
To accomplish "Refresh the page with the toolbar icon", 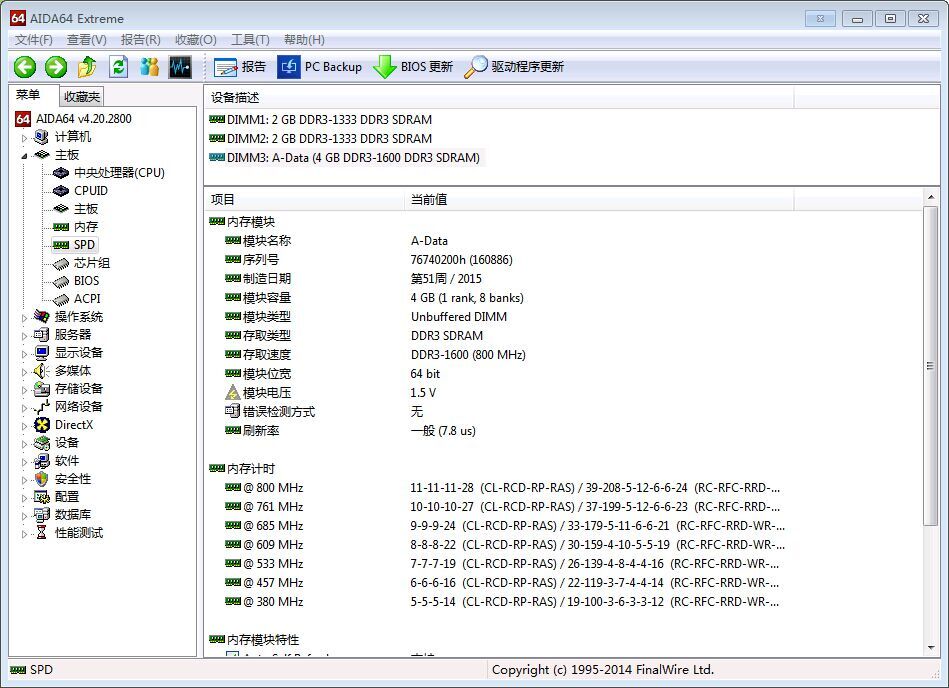I will tap(119, 67).
